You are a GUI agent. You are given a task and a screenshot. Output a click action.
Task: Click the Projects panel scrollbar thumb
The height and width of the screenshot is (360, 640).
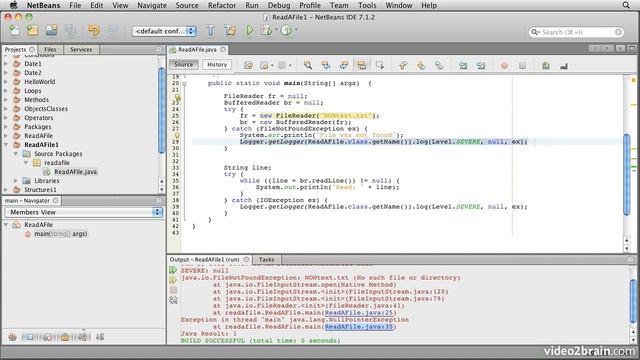pyautogui.click(x=162, y=110)
